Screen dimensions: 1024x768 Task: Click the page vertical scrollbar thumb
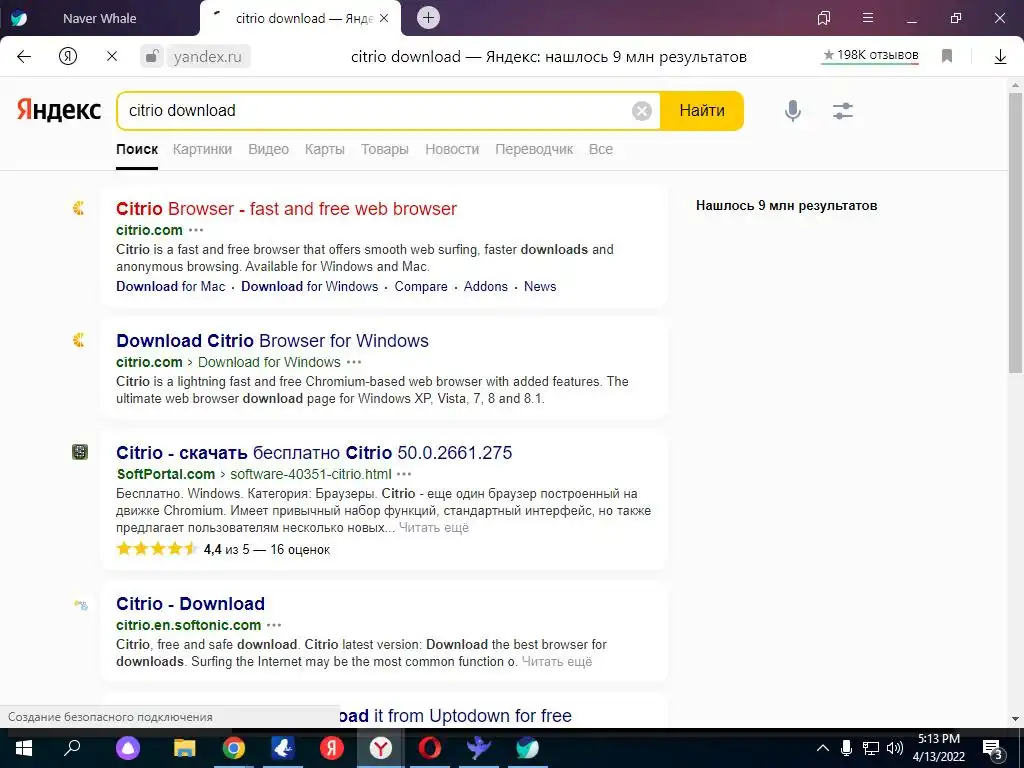tap(1016, 232)
